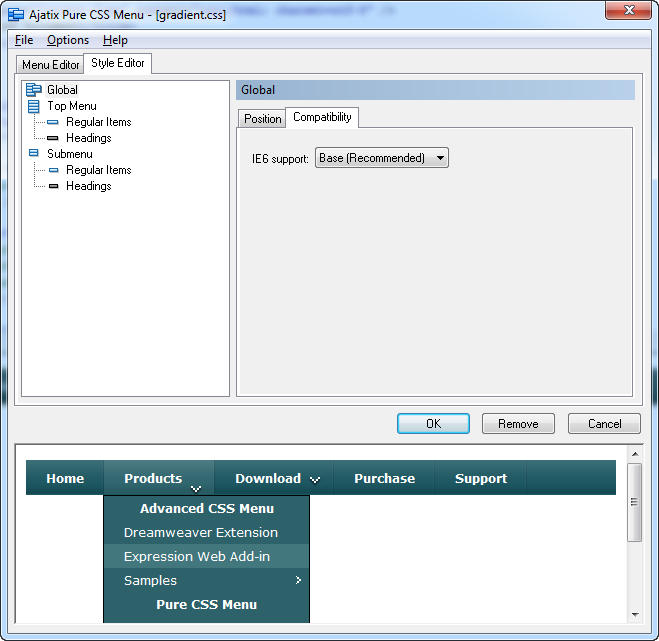Click the preview scrollbar up arrow
Viewport: 659px width, 641px height.
coord(635,454)
